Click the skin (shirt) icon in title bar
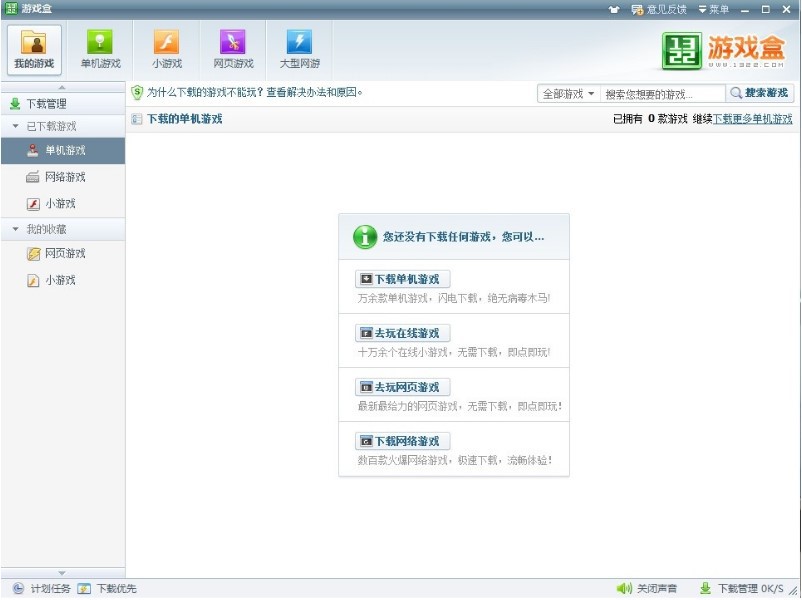 pos(614,9)
